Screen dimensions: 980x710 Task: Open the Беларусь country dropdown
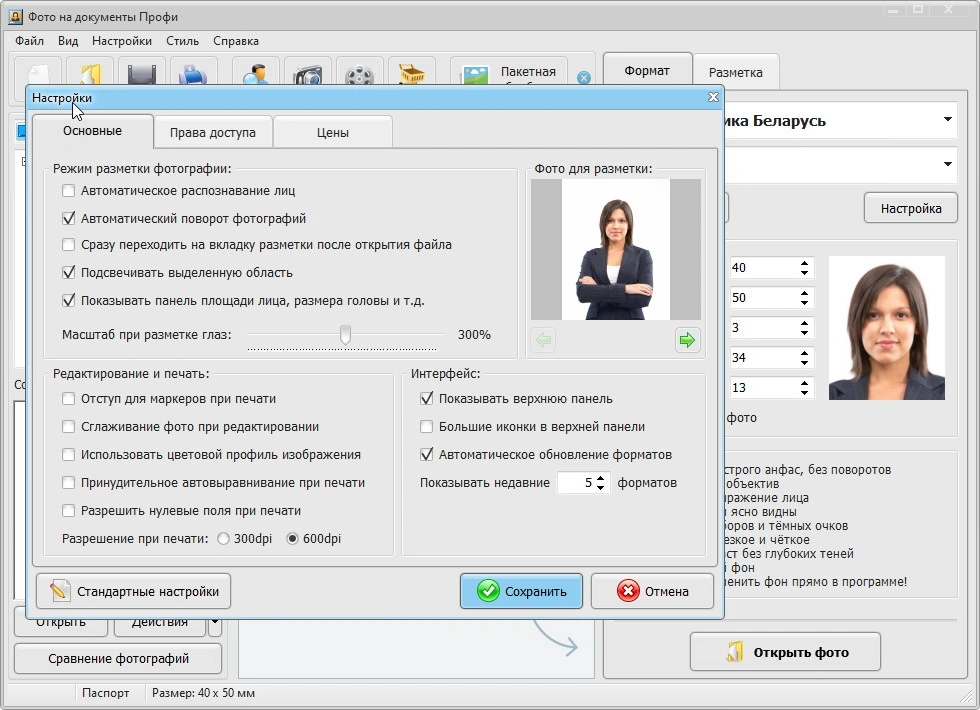tap(948, 119)
